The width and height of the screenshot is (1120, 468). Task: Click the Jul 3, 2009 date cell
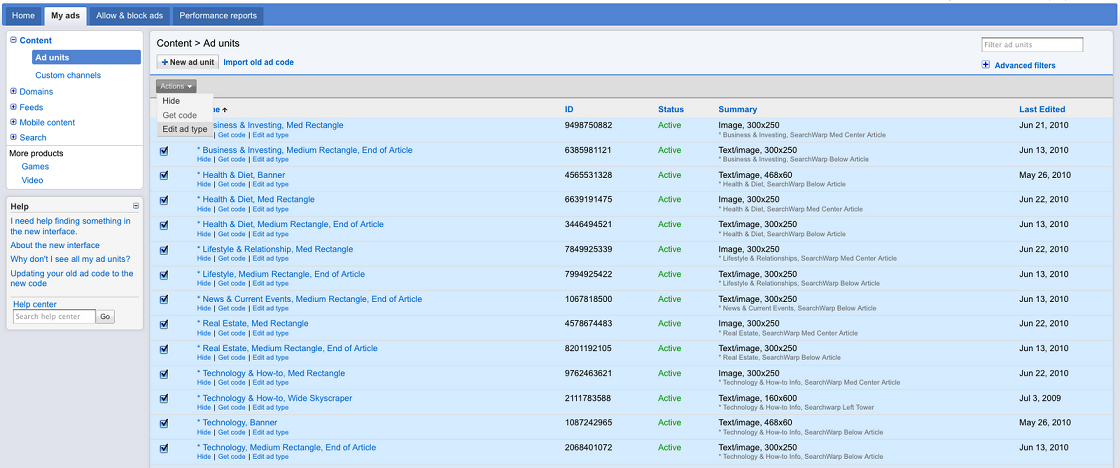[x=1040, y=398]
